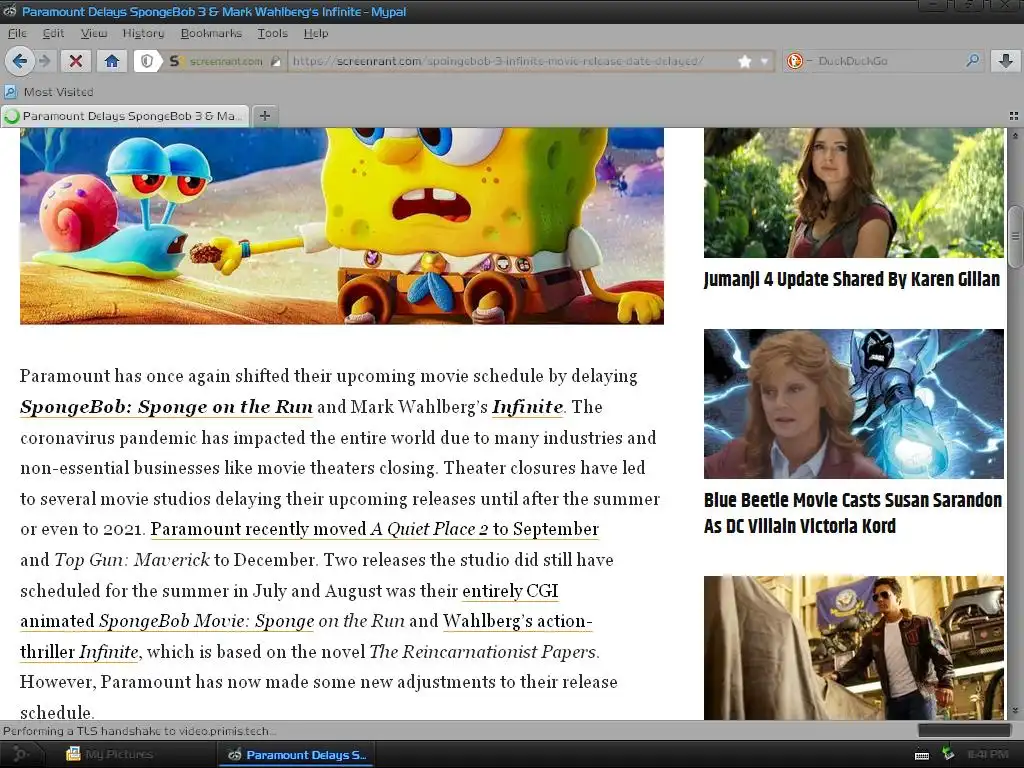Open the History menu
The height and width of the screenshot is (768, 1024).
[x=143, y=33]
